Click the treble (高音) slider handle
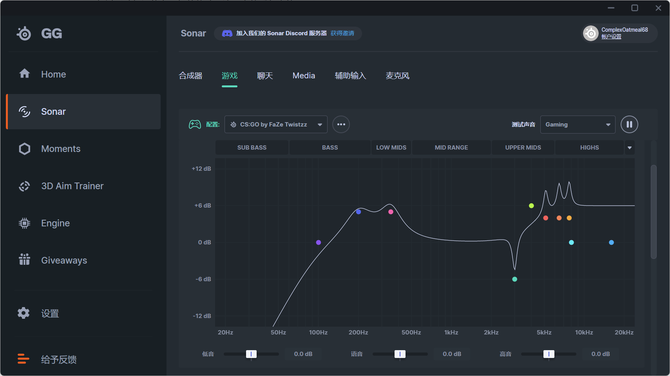Screen dimensions: 670x376 click(549, 354)
